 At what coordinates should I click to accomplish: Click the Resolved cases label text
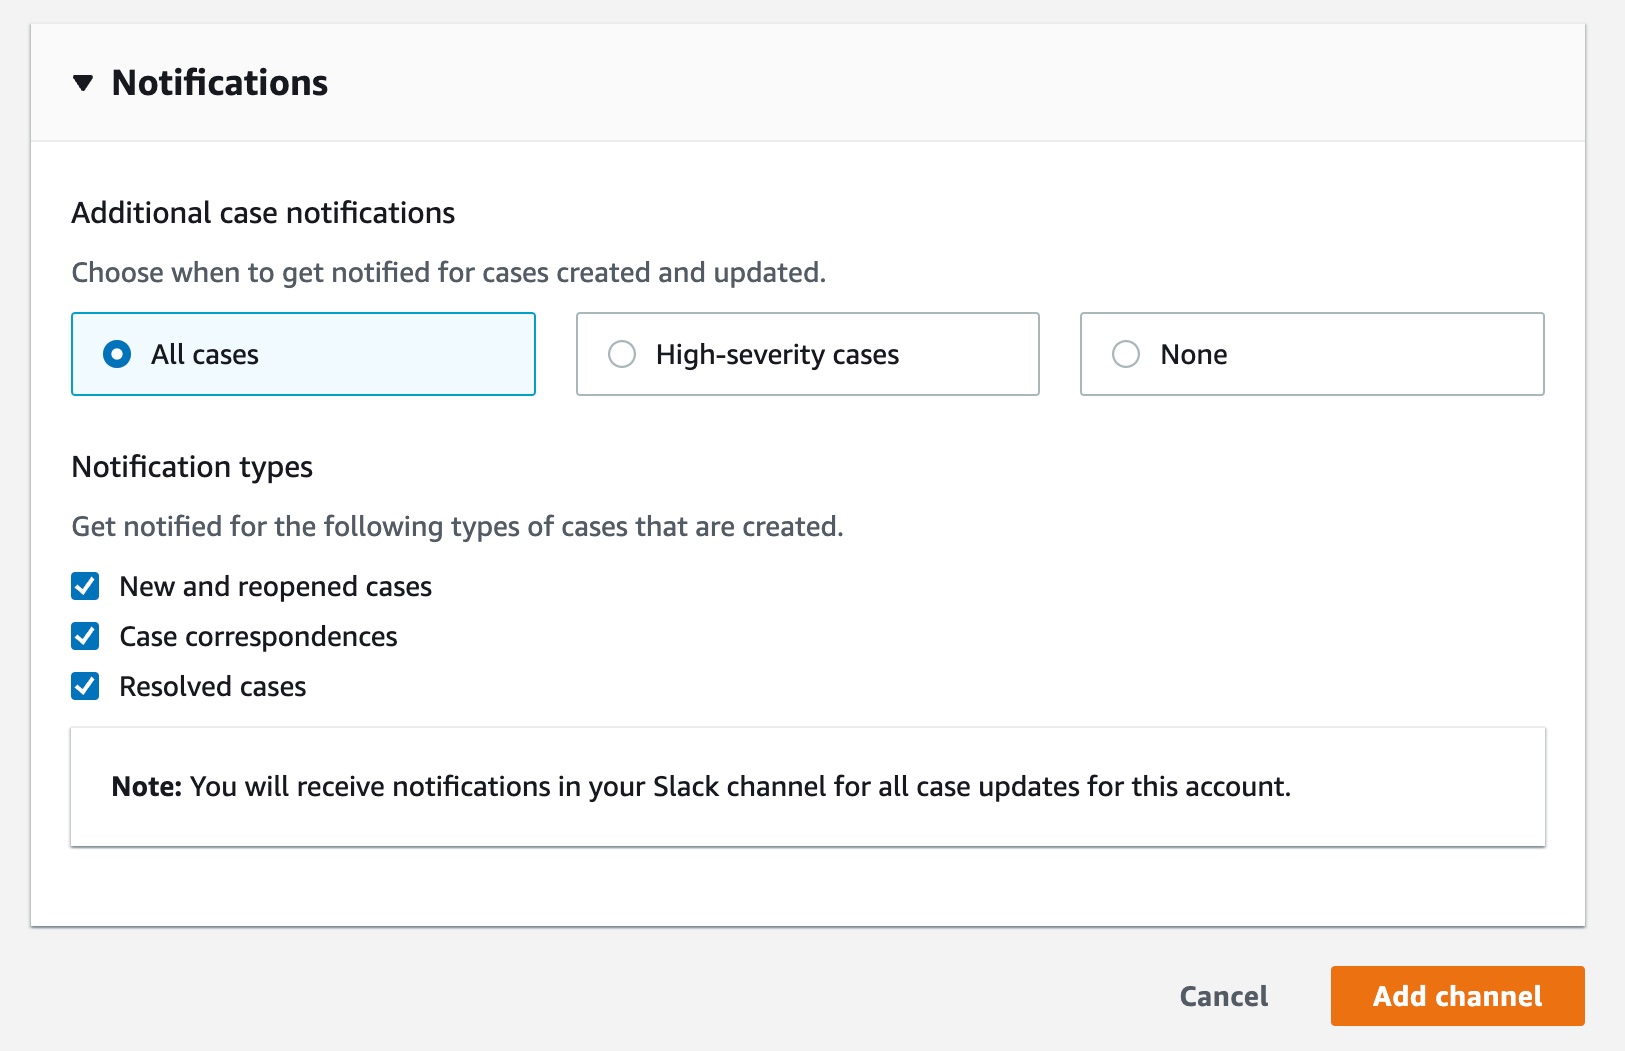click(212, 687)
